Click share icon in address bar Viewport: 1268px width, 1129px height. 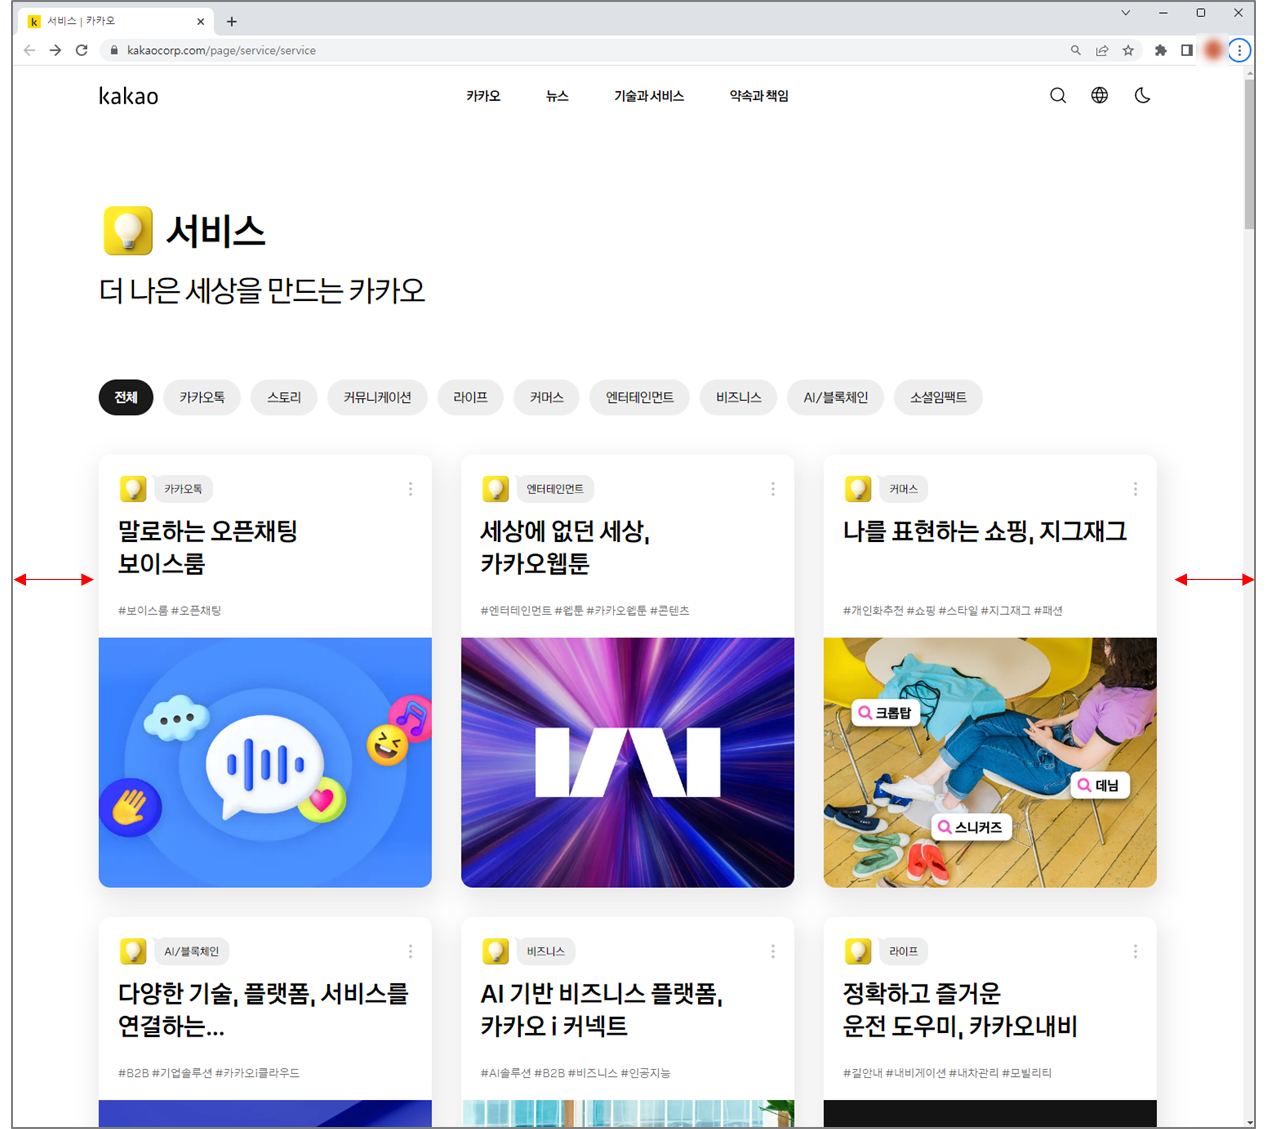click(x=1102, y=50)
